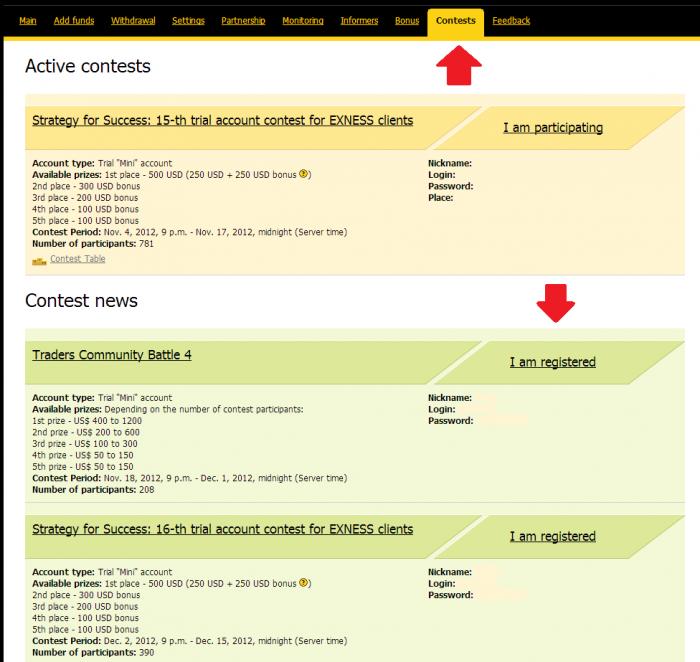Open 16-th trial account contest link

pyautogui.click(x=222, y=529)
